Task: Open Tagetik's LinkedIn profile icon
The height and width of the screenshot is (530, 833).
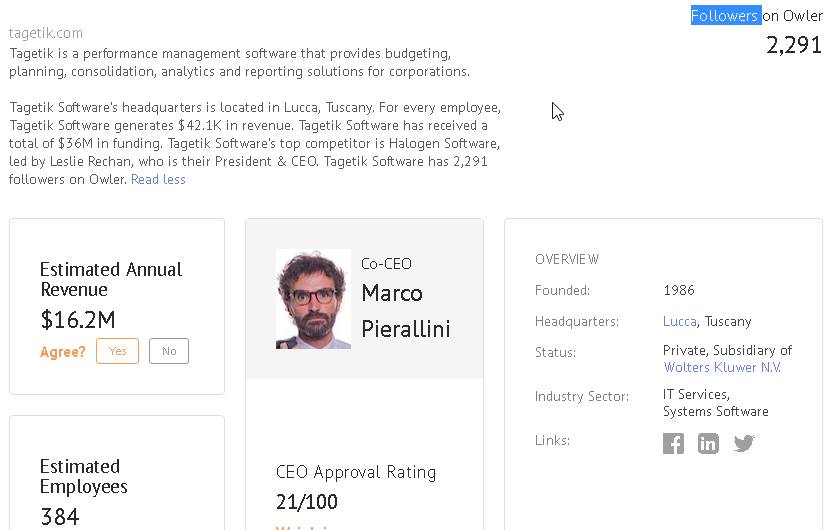Action: coord(708,443)
